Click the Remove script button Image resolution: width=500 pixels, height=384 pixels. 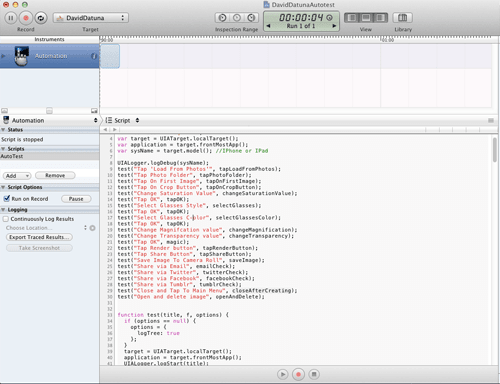click(55, 175)
